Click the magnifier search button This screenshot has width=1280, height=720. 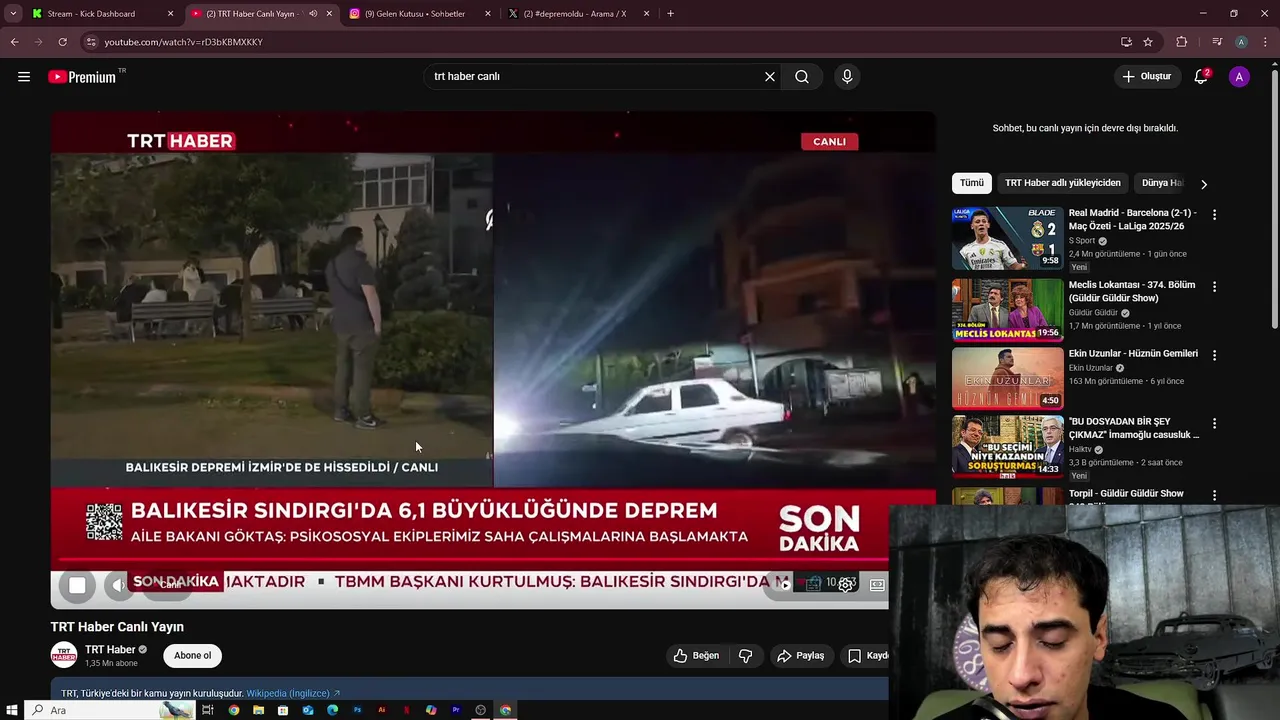click(802, 77)
